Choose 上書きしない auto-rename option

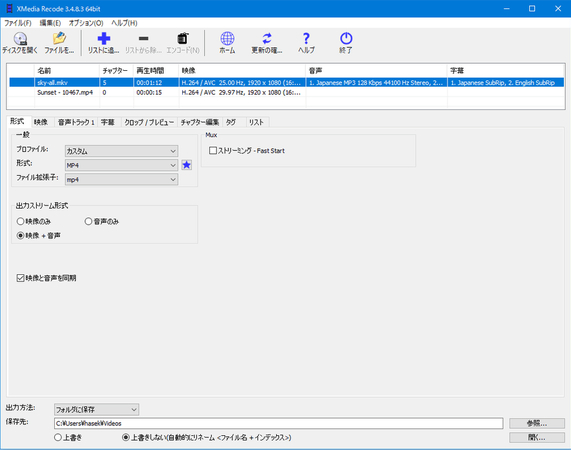(126, 437)
